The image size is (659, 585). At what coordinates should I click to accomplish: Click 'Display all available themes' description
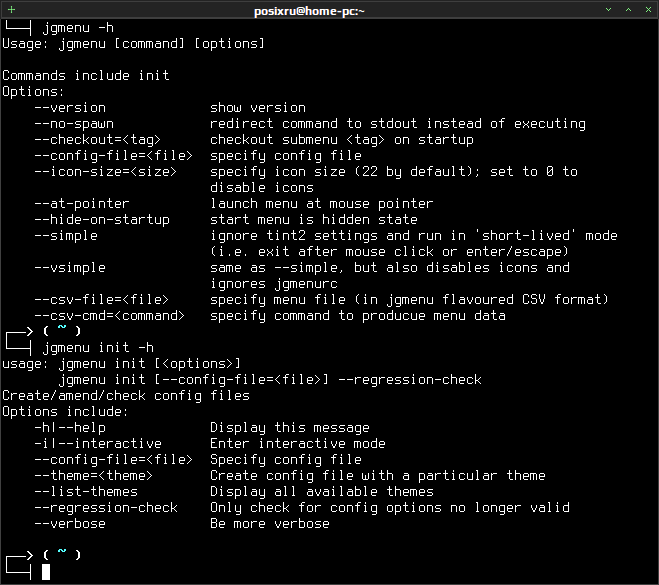tap(322, 492)
